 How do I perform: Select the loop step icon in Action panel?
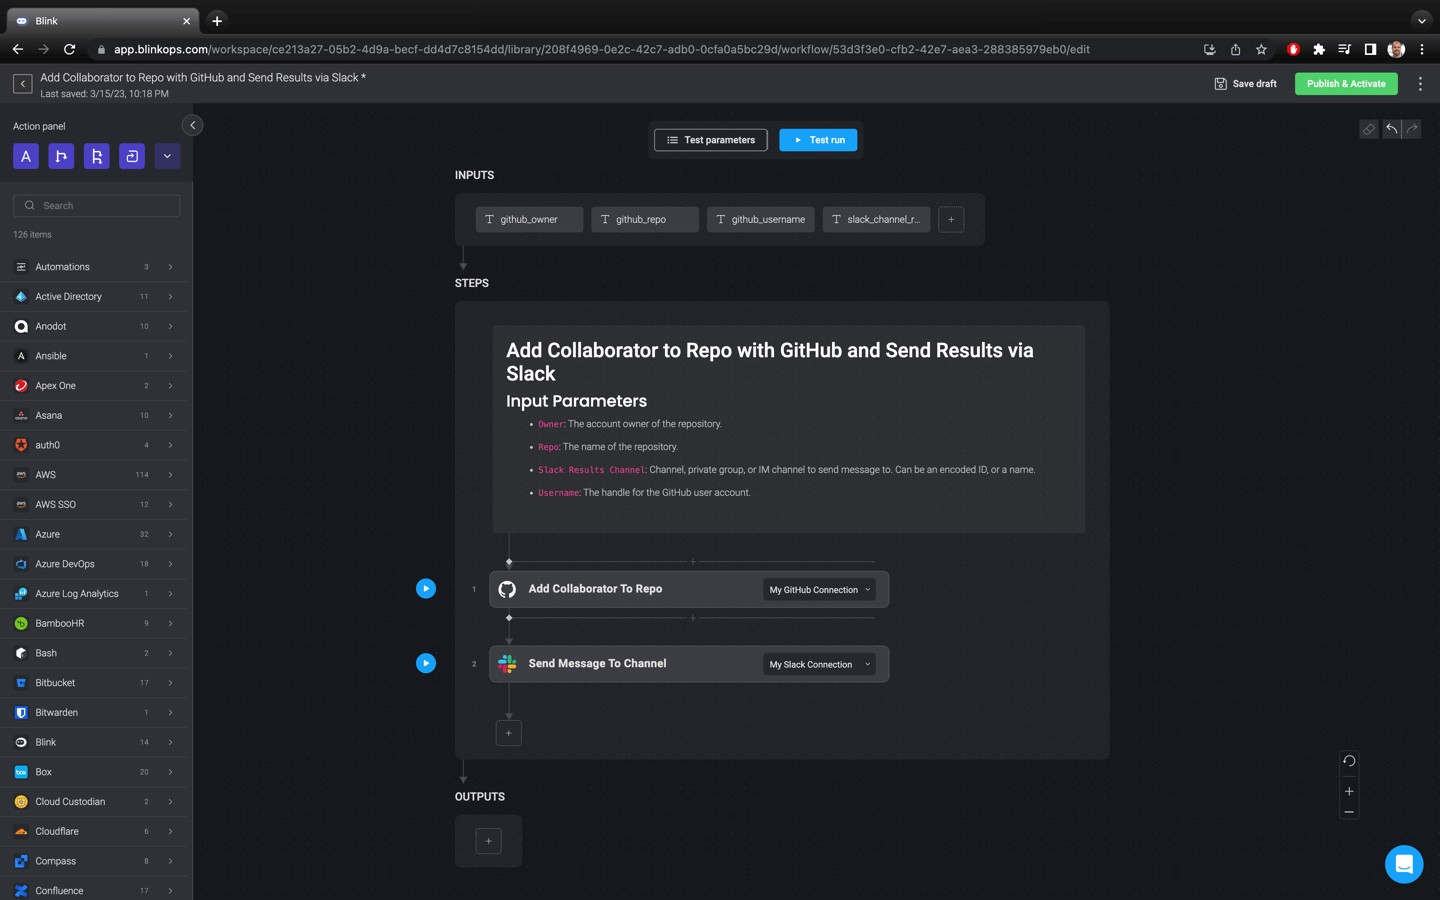(132, 156)
